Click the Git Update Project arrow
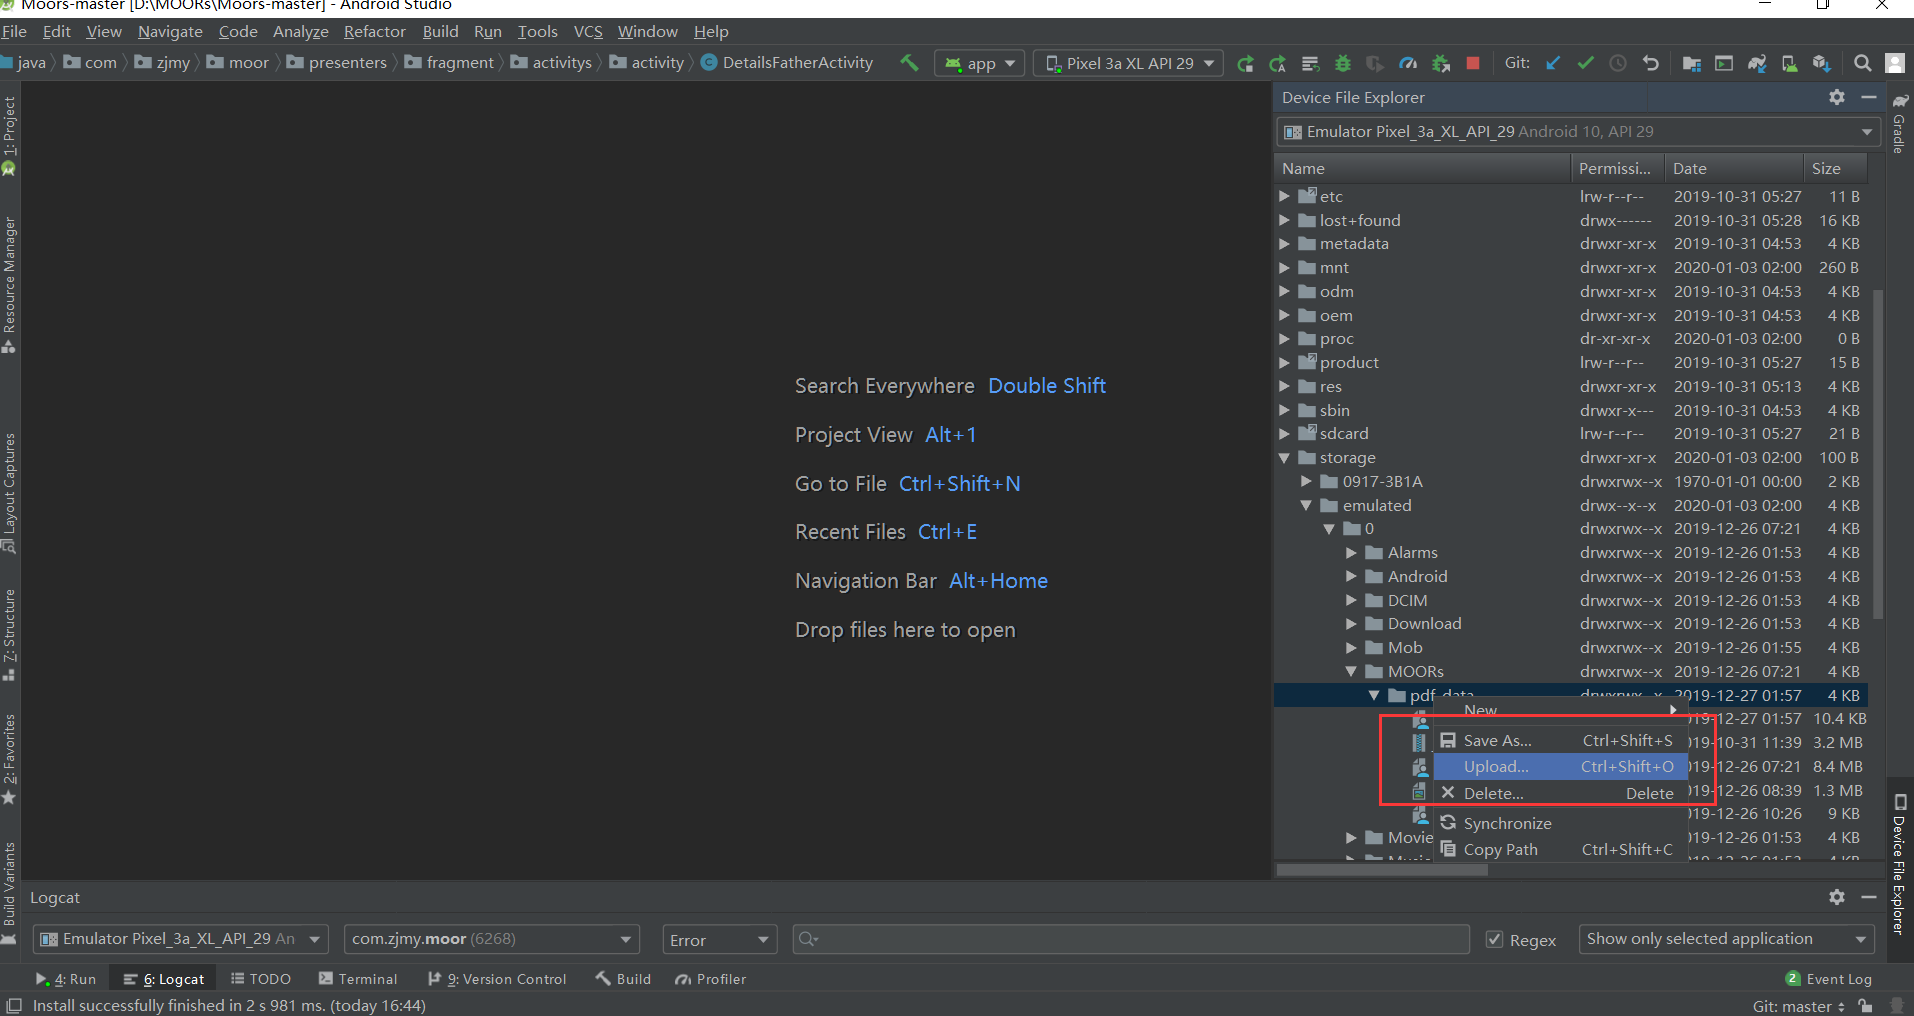This screenshot has height=1016, width=1914. 1553,63
